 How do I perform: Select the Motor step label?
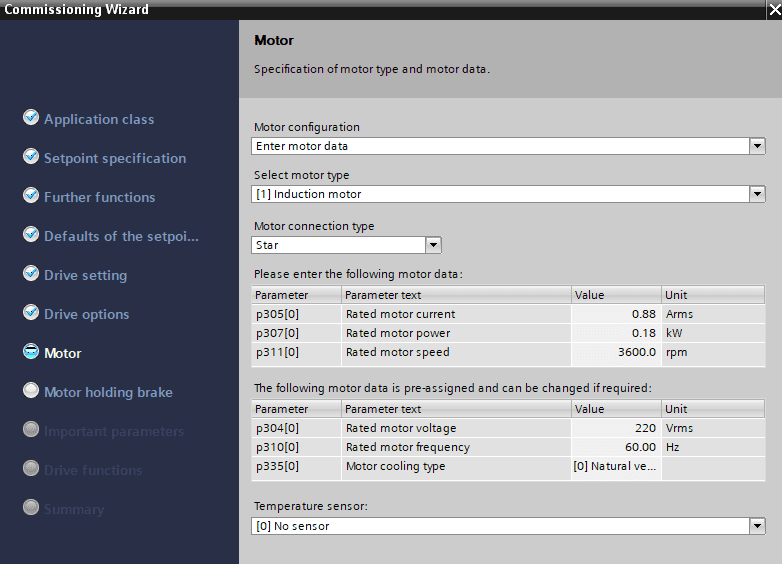(62, 353)
